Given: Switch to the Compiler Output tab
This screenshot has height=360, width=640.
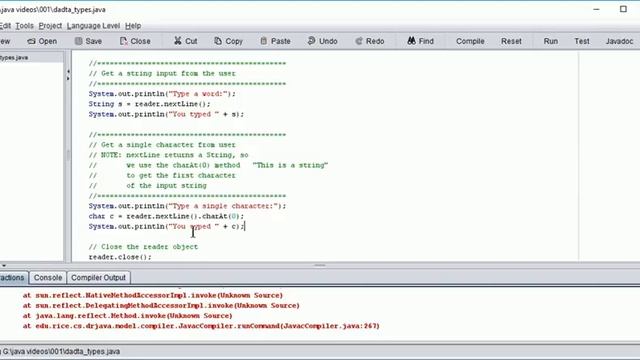Looking at the screenshot, I should click(98, 278).
